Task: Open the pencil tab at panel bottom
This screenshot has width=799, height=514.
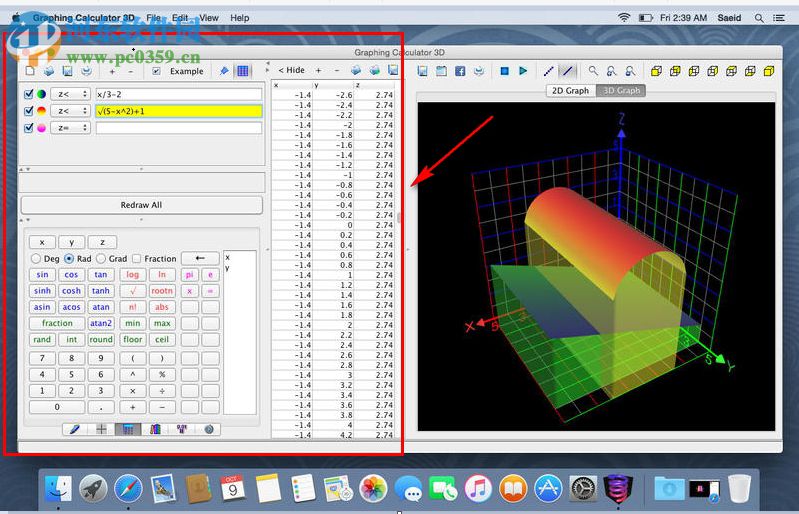Action: coord(74,429)
